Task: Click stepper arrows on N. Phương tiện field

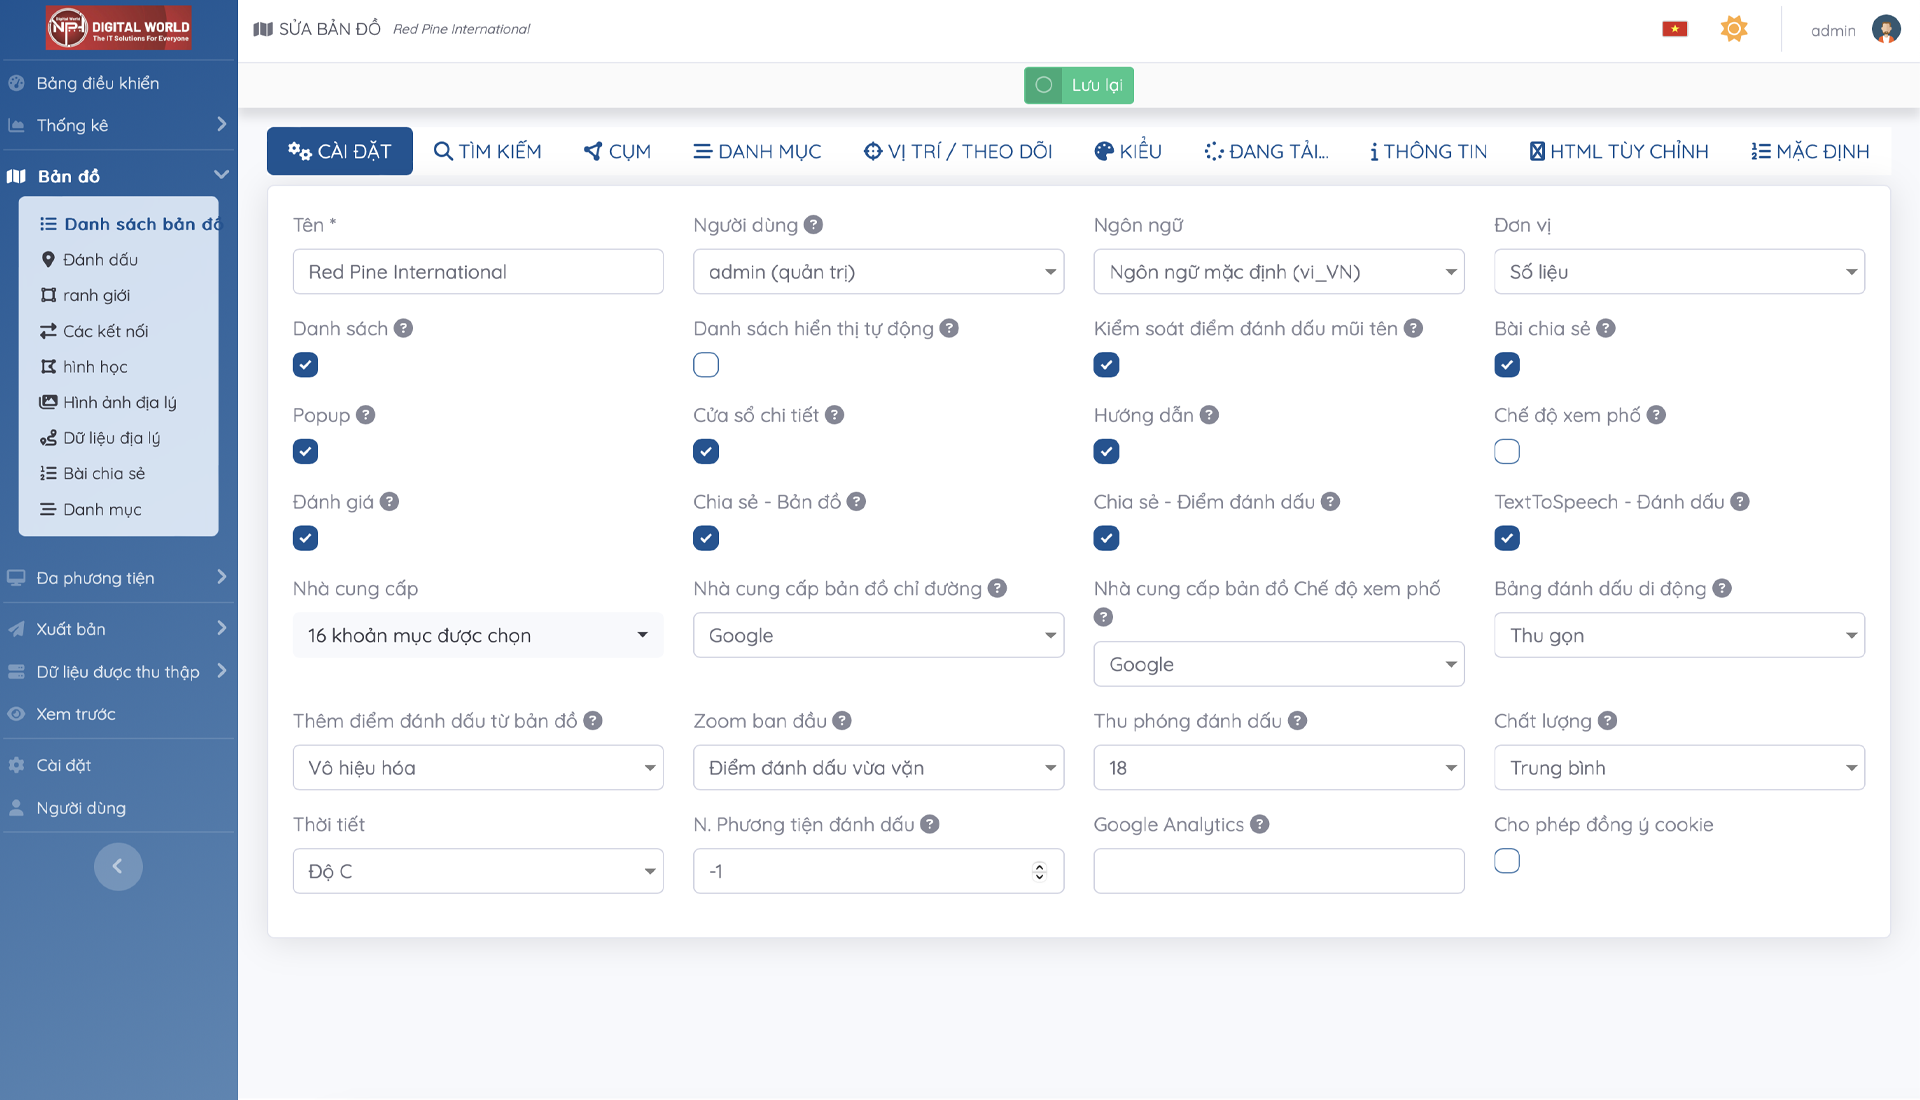Action: (x=1039, y=871)
